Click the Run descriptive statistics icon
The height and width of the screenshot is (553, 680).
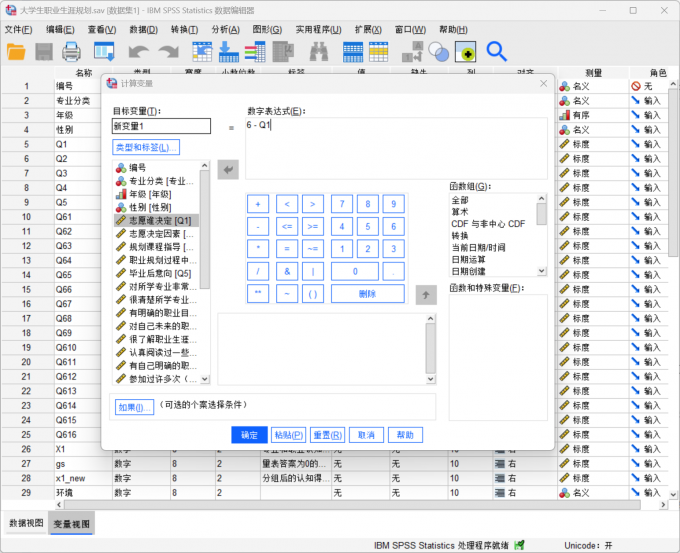(x=283, y=52)
